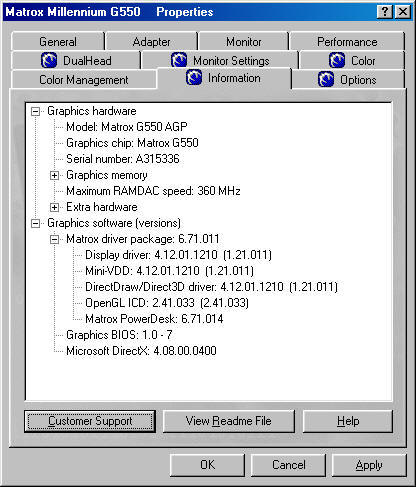This screenshot has width=416, height=487.
Task: Click the Matrox icon on Color tab
Action: [x=337, y=60]
